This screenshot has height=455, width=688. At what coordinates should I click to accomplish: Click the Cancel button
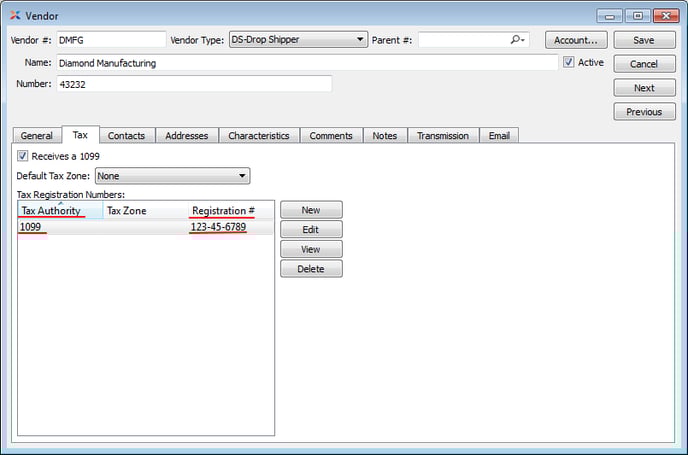644,64
